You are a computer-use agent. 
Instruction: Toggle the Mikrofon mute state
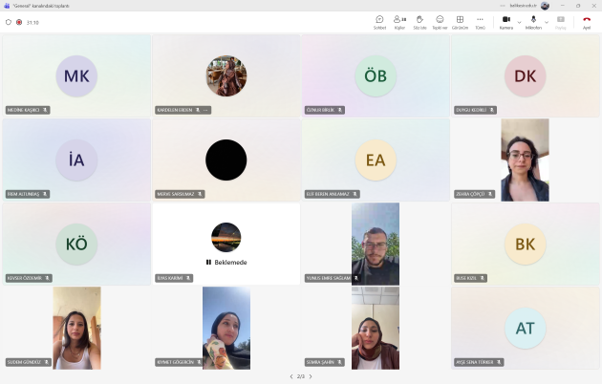tap(533, 22)
